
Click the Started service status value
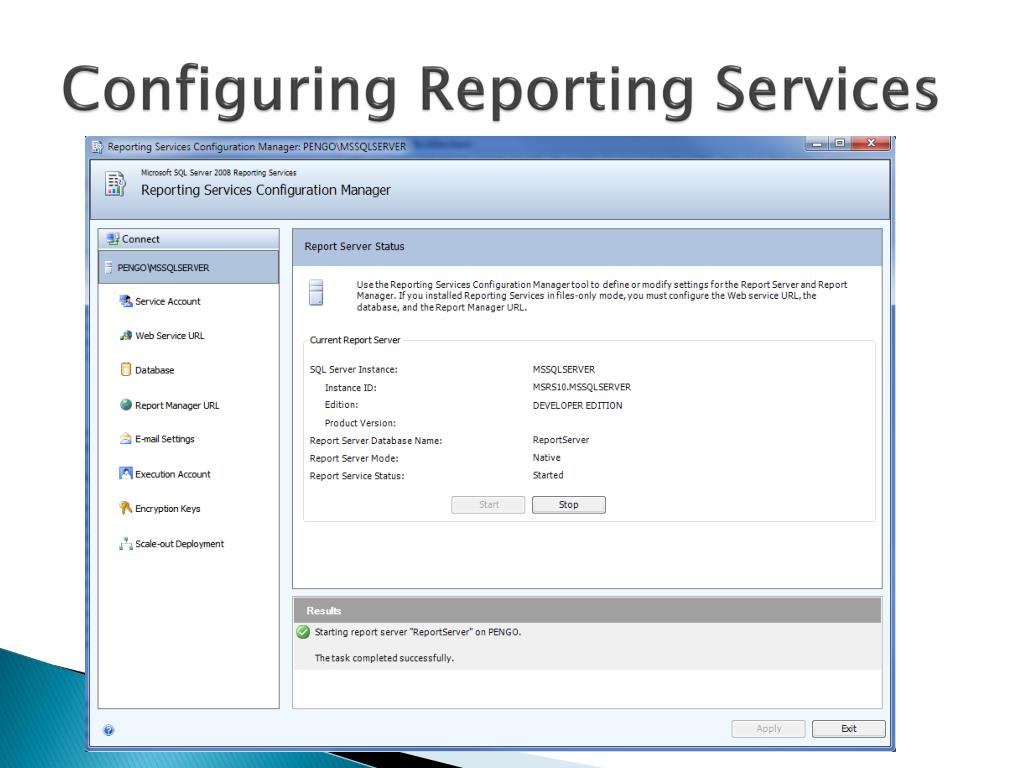click(x=548, y=475)
